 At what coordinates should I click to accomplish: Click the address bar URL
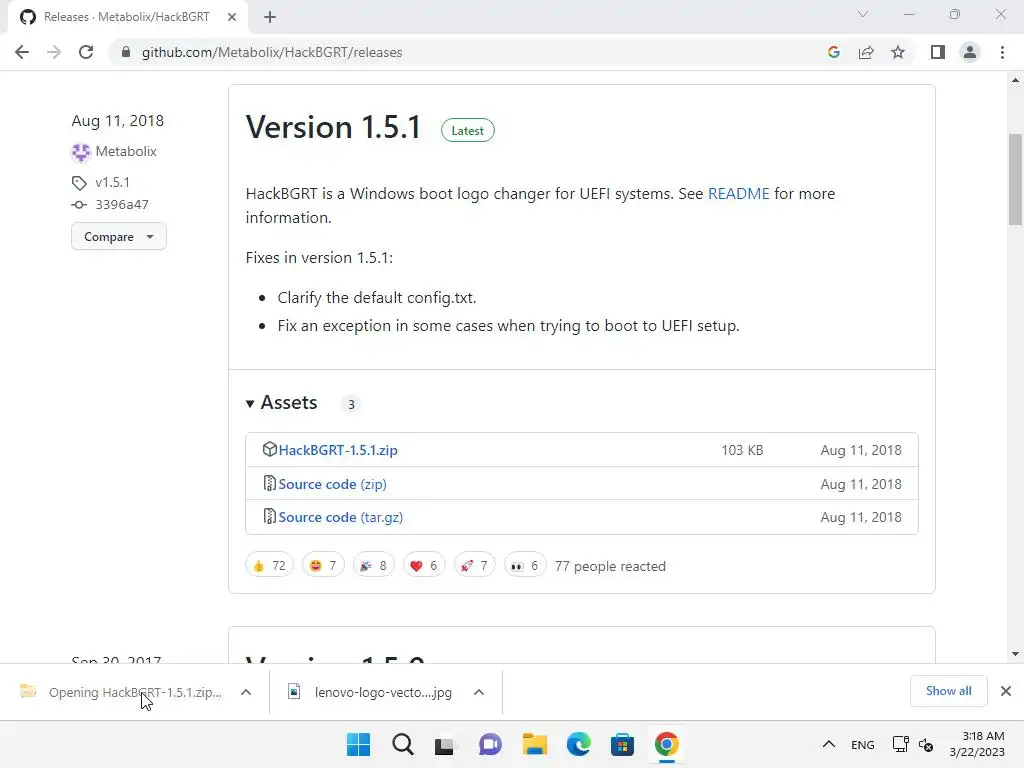[x=272, y=52]
